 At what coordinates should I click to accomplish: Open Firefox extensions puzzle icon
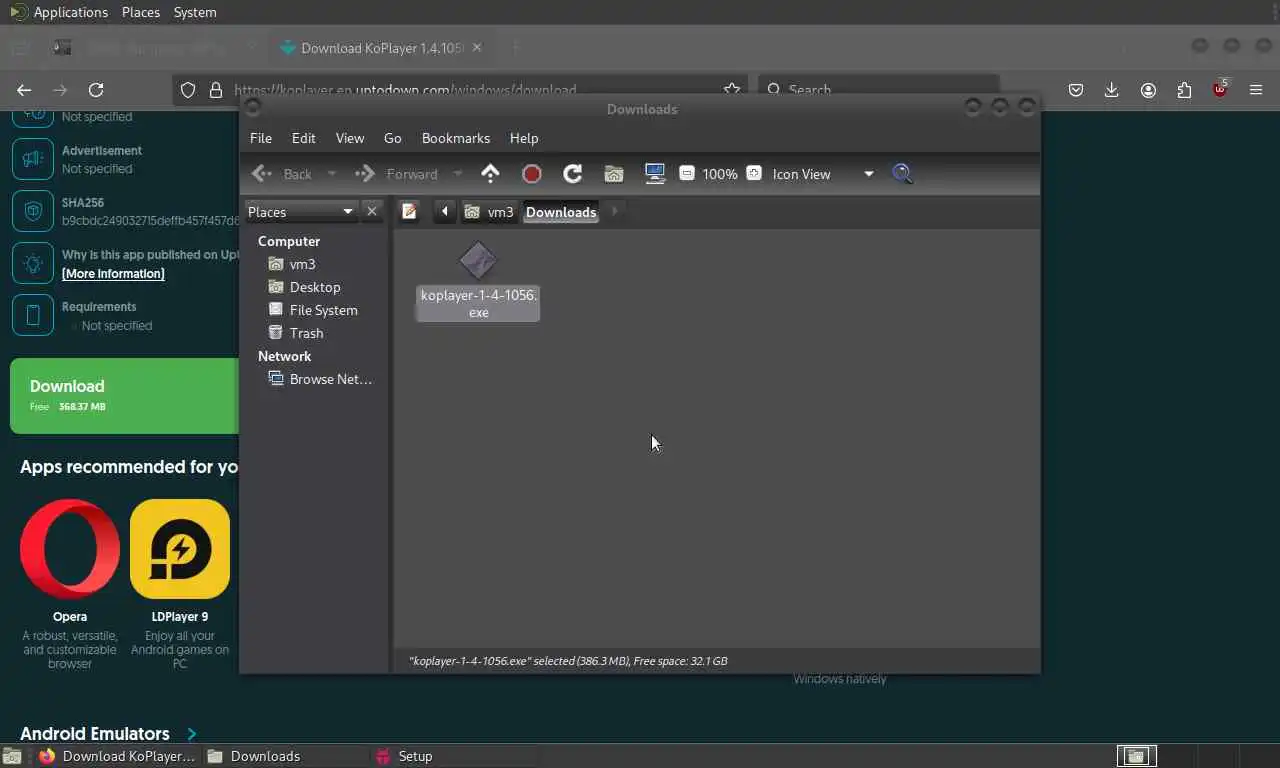[x=1184, y=90]
